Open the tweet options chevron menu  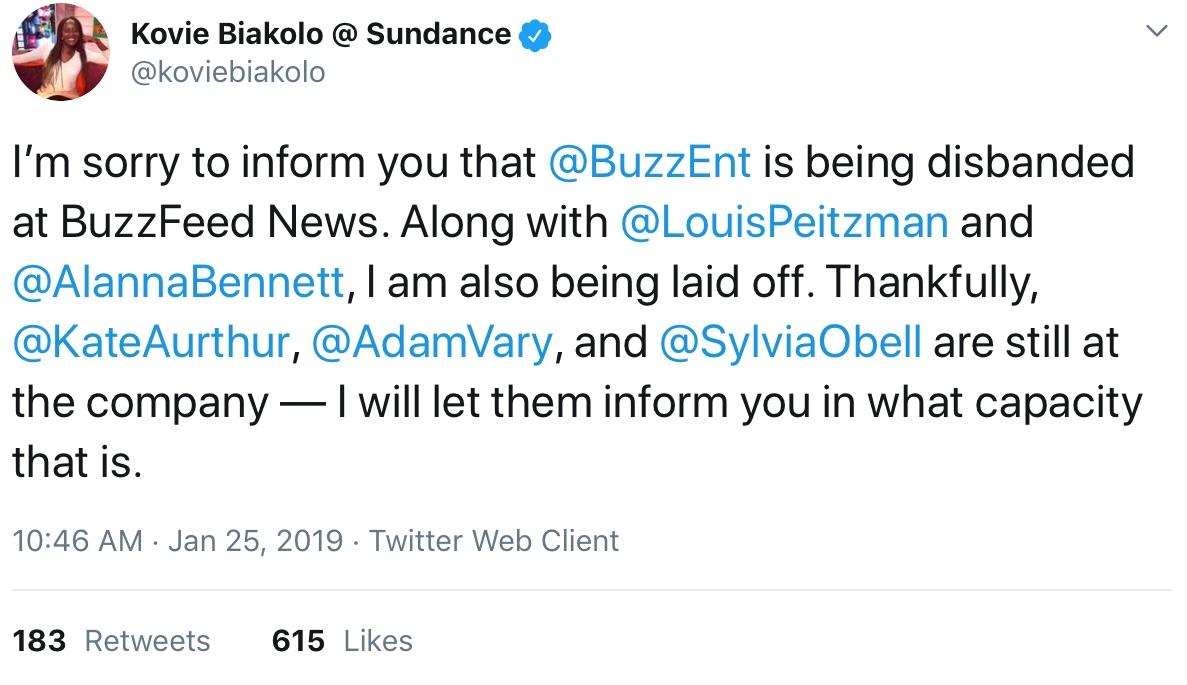click(1156, 32)
